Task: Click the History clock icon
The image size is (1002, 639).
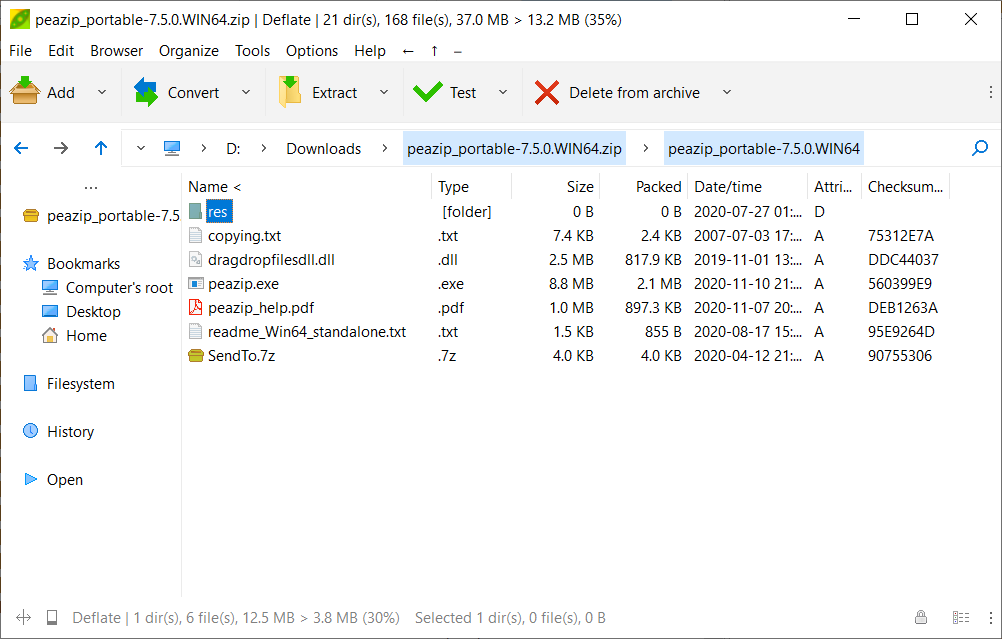Action: click(x=30, y=431)
